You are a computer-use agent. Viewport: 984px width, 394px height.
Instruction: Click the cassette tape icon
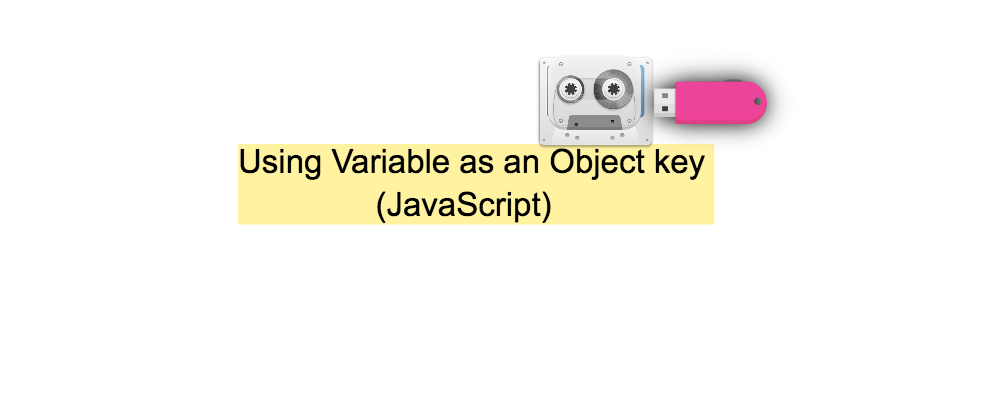[x=596, y=100]
